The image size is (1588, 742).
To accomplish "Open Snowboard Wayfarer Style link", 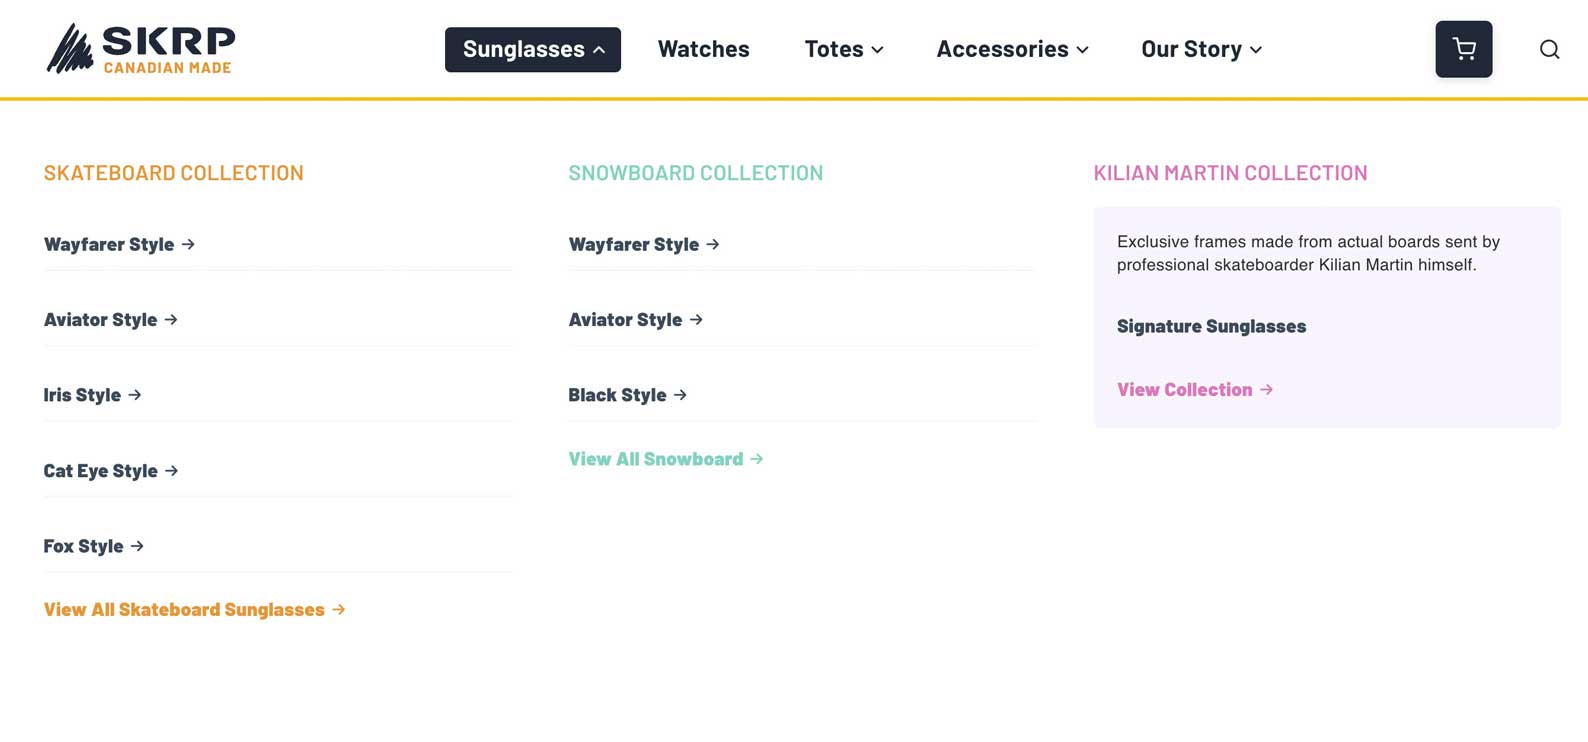I will [644, 244].
